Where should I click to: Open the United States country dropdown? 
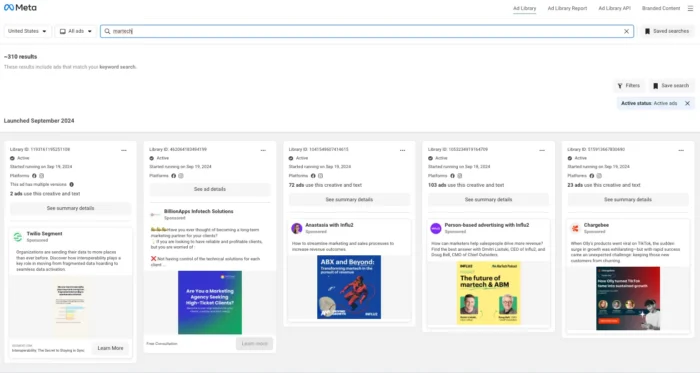point(27,31)
